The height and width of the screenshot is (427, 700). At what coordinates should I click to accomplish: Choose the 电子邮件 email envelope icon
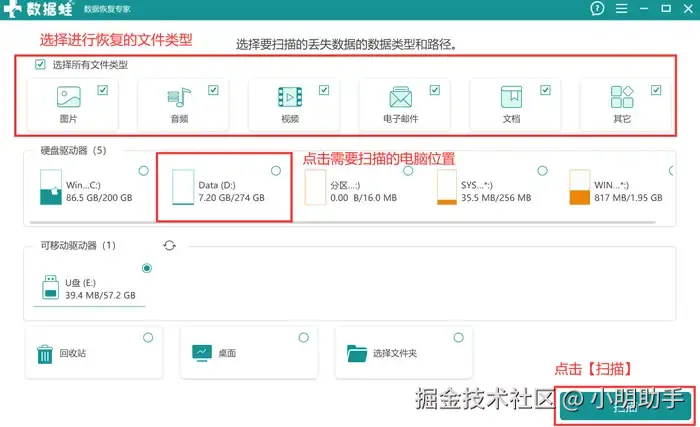[x=400, y=97]
